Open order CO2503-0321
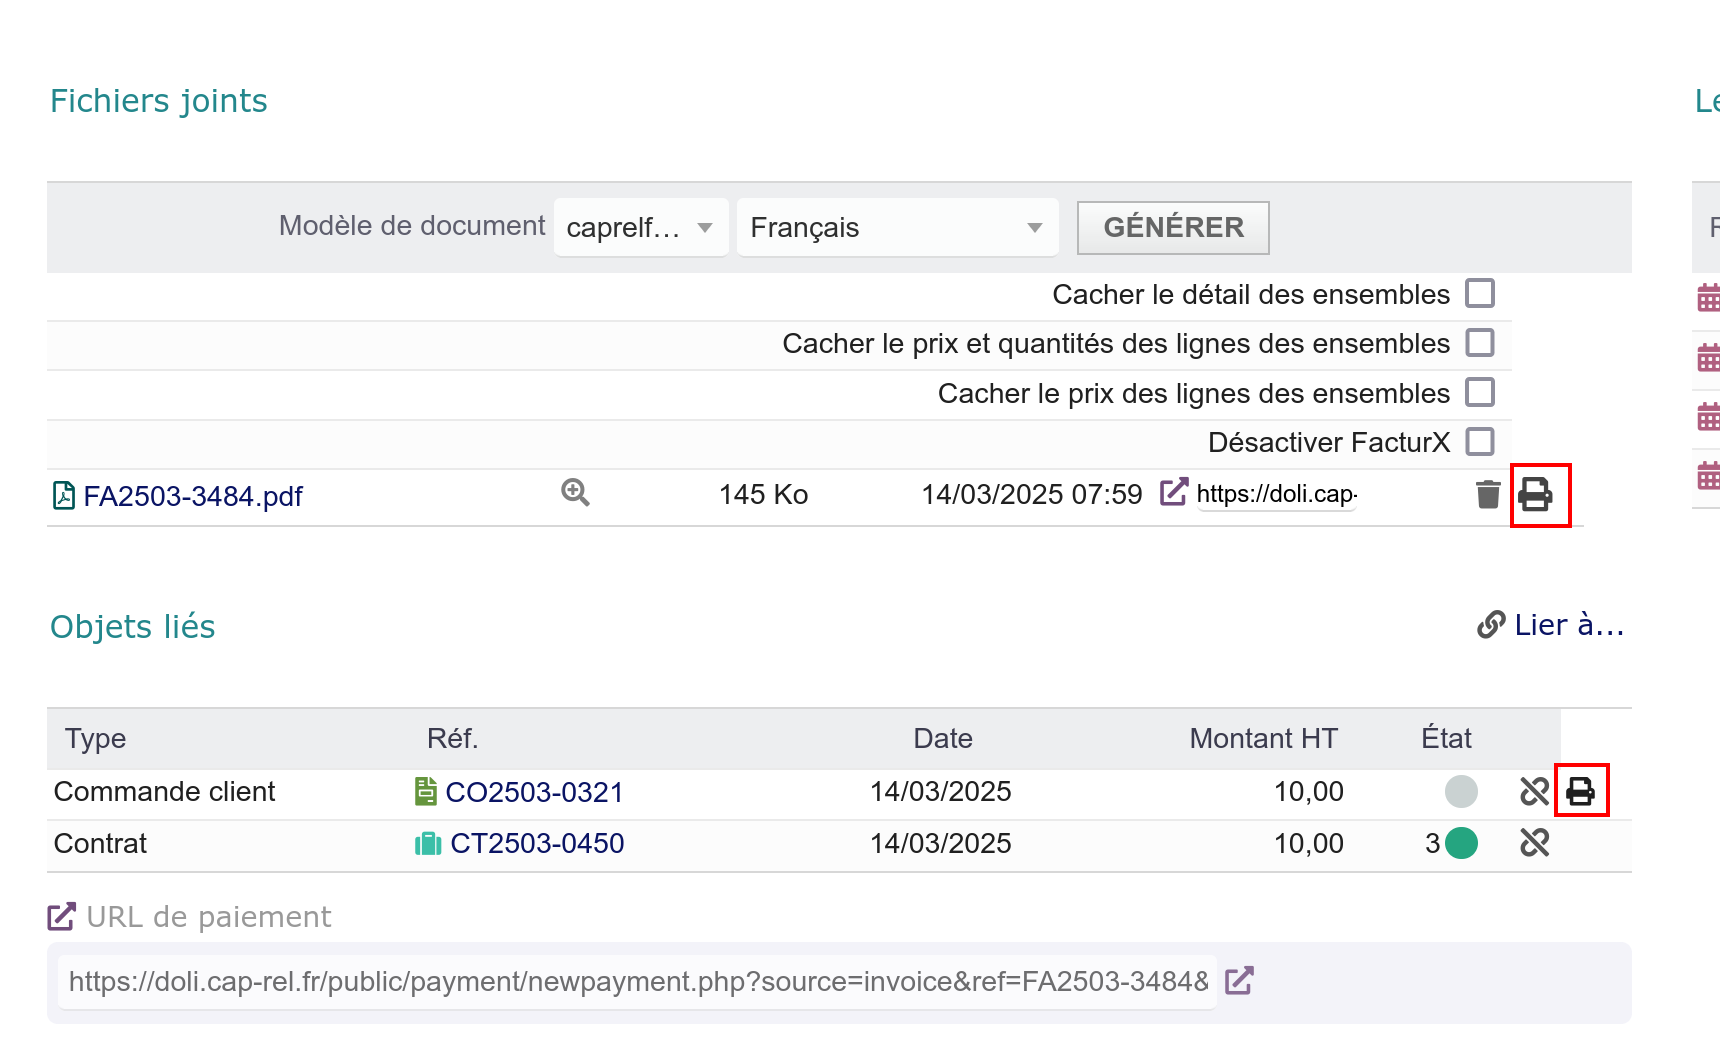Viewport: 1720px width, 1053px height. click(534, 792)
